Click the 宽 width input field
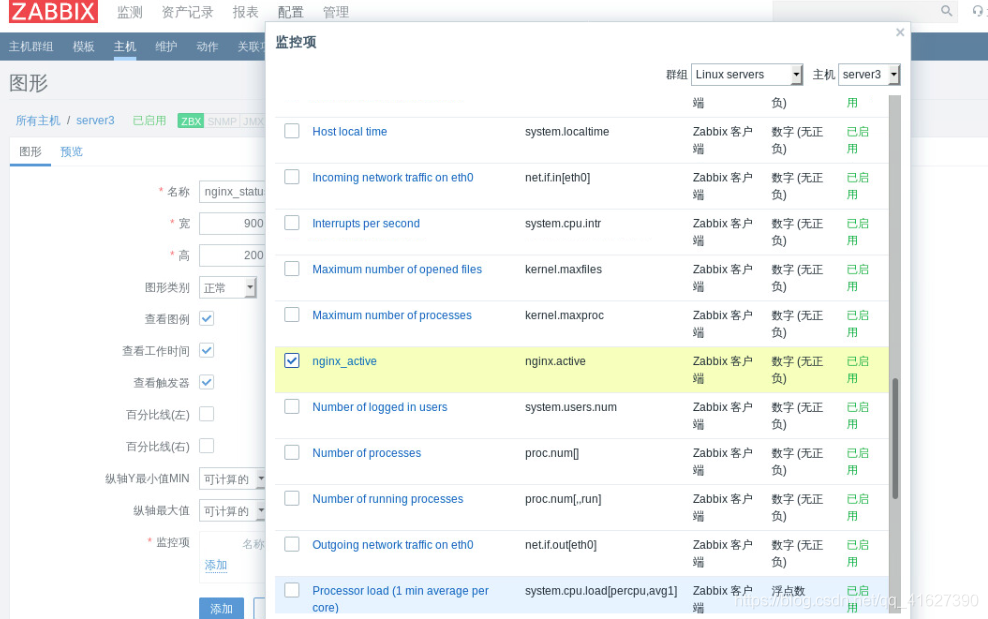Viewport: 988px width, 619px height. (233, 223)
